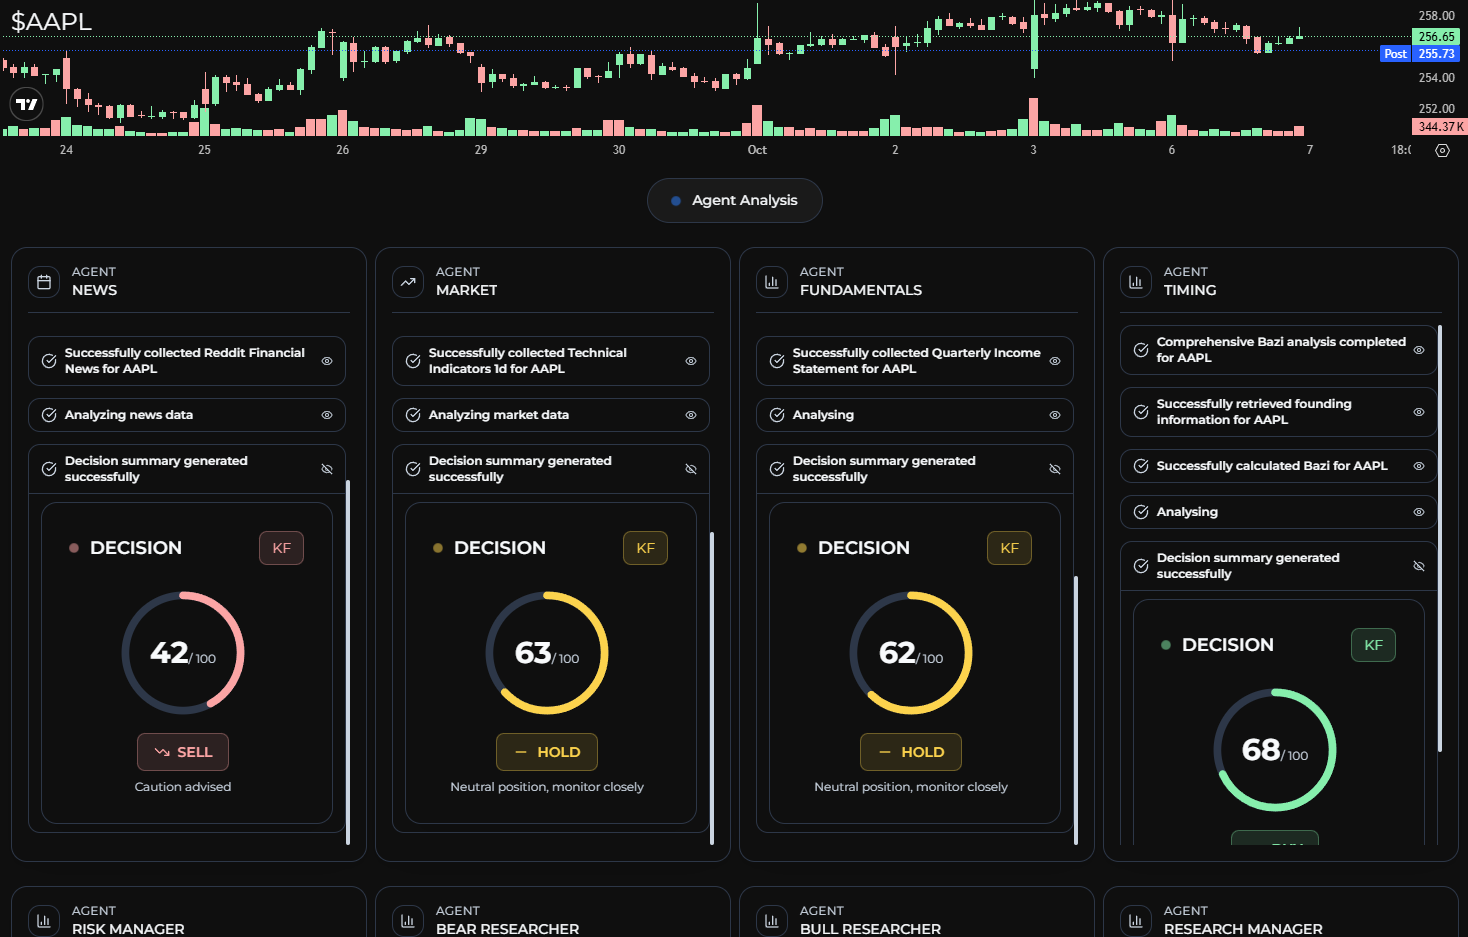Click the bar-chart icon on the Fundamentals agent card
Screen dimensions: 1468x937
tap(772, 282)
